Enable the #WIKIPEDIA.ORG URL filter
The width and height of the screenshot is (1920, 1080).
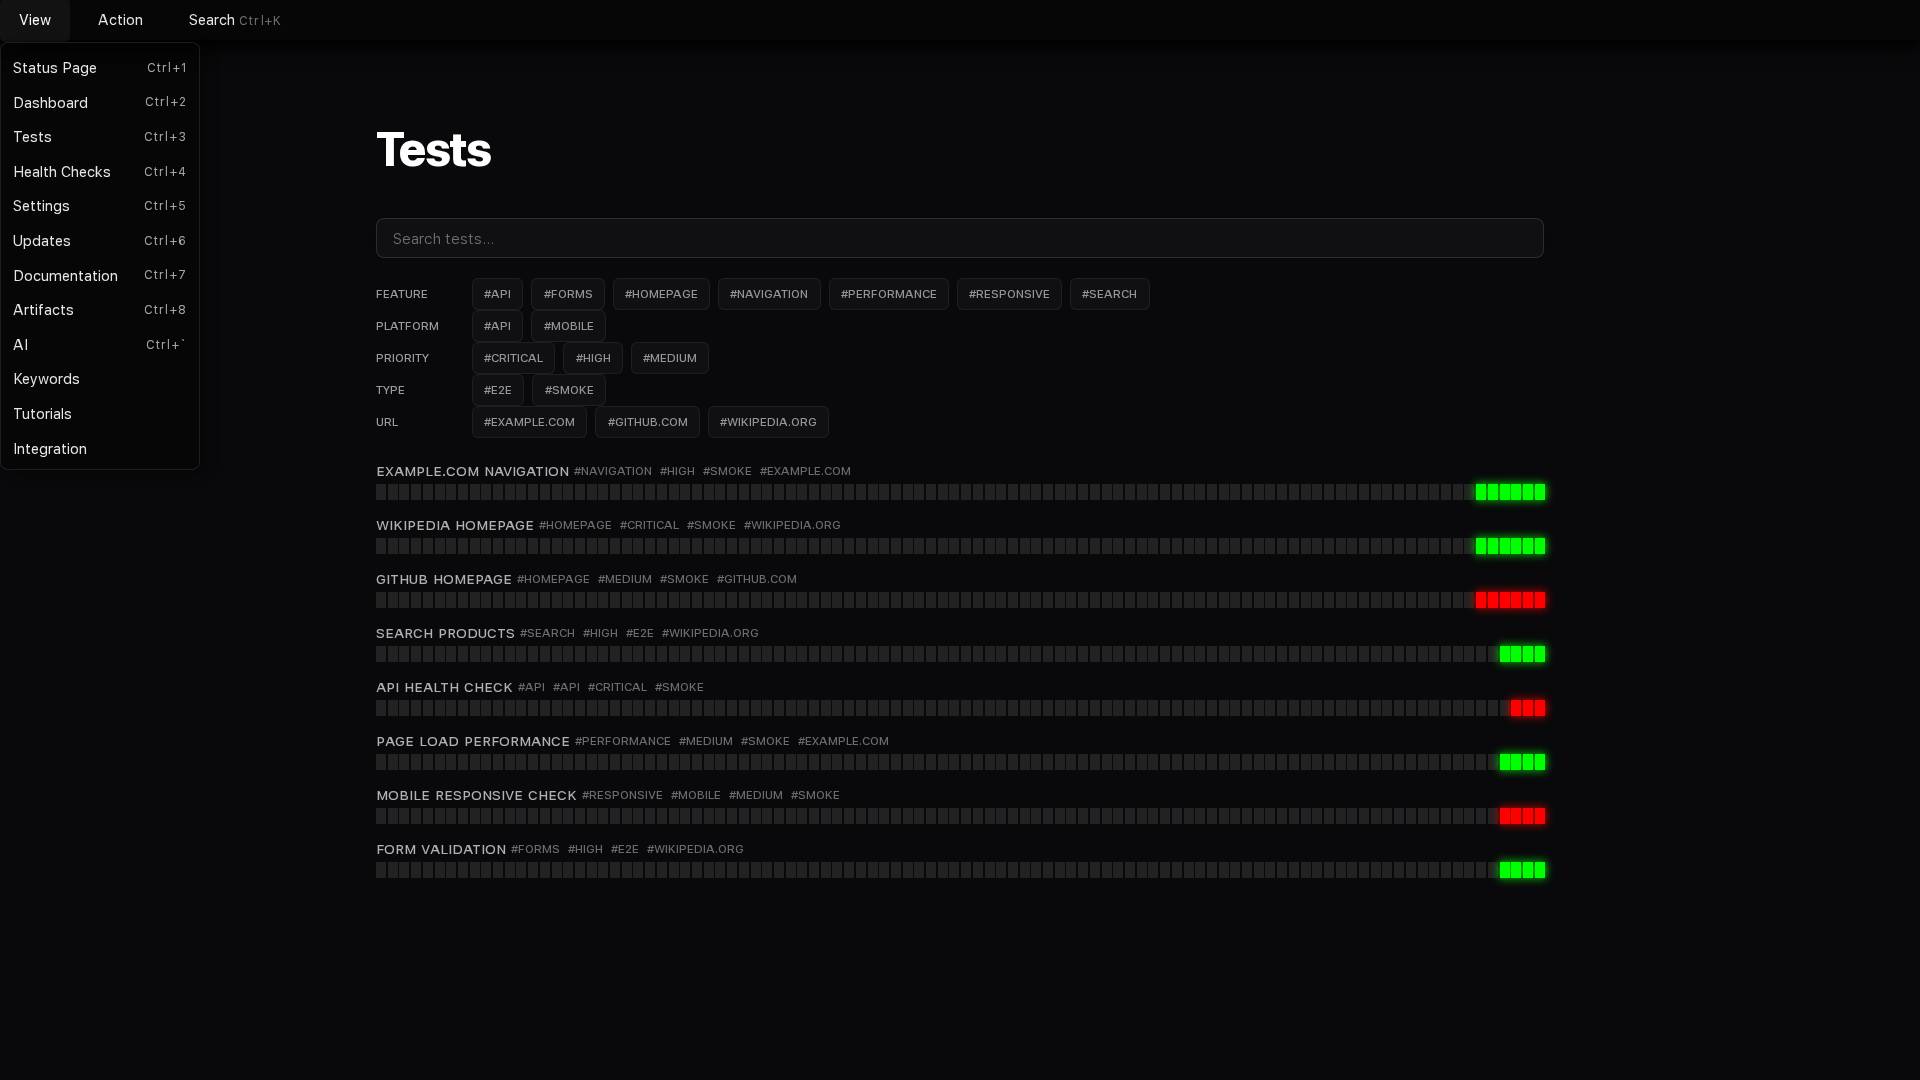(767, 421)
